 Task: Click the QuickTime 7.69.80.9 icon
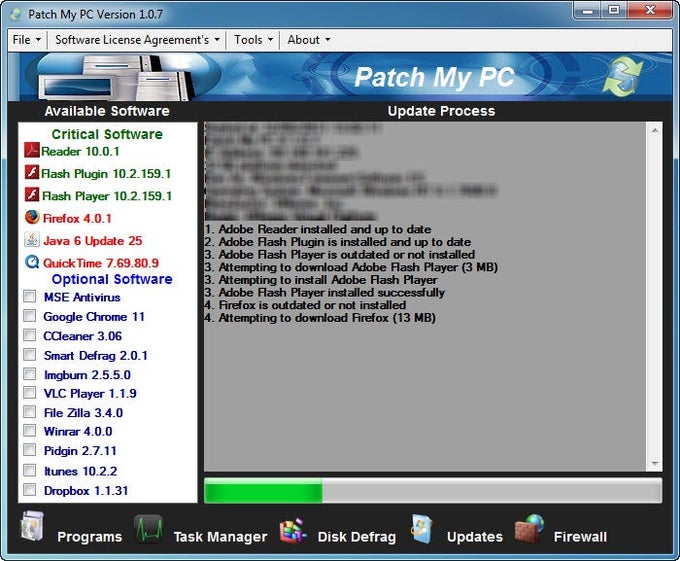tap(32, 262)
